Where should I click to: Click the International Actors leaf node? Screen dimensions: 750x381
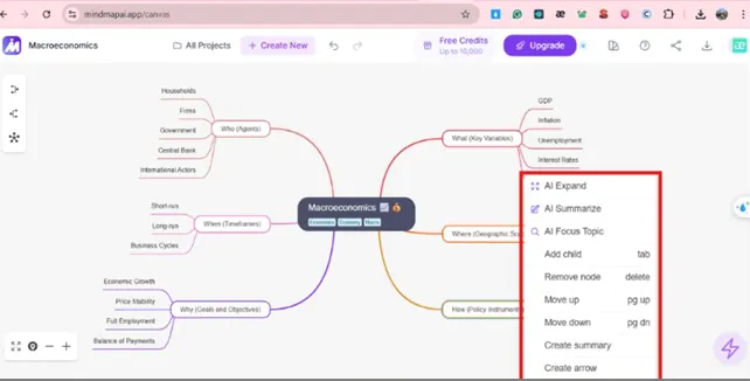coord(168,170)
